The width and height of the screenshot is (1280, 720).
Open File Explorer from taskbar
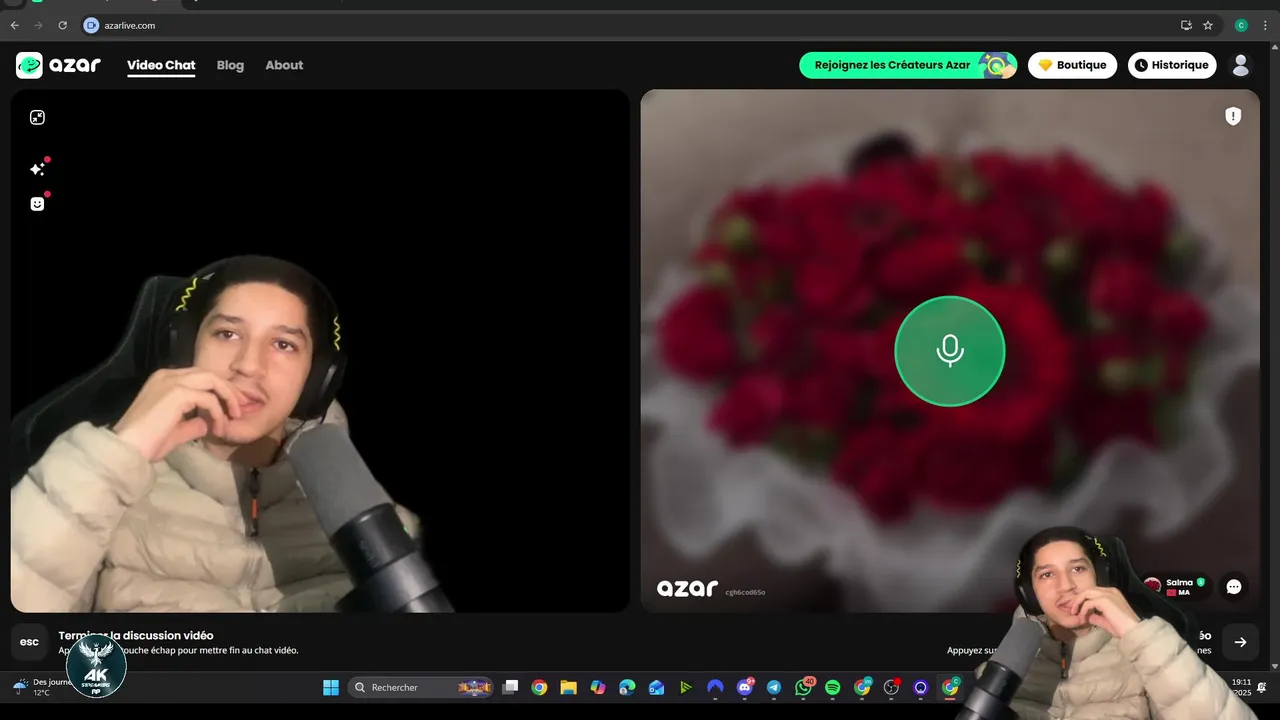(568, 687)
